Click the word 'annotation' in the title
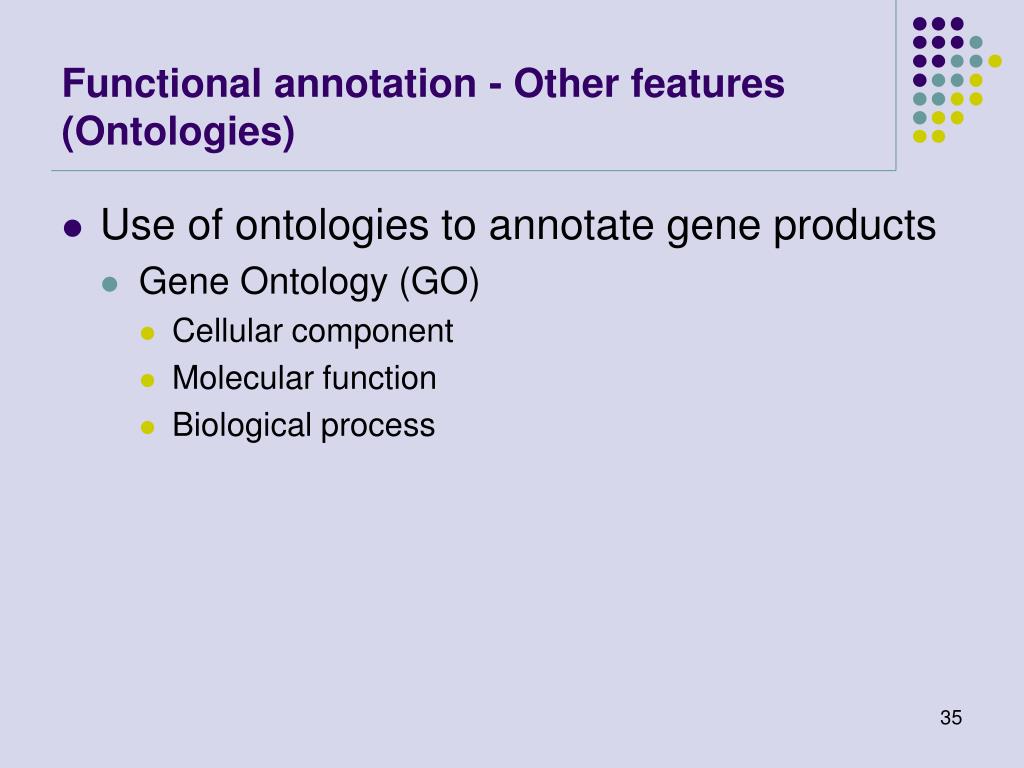 [x=375, y=84]
